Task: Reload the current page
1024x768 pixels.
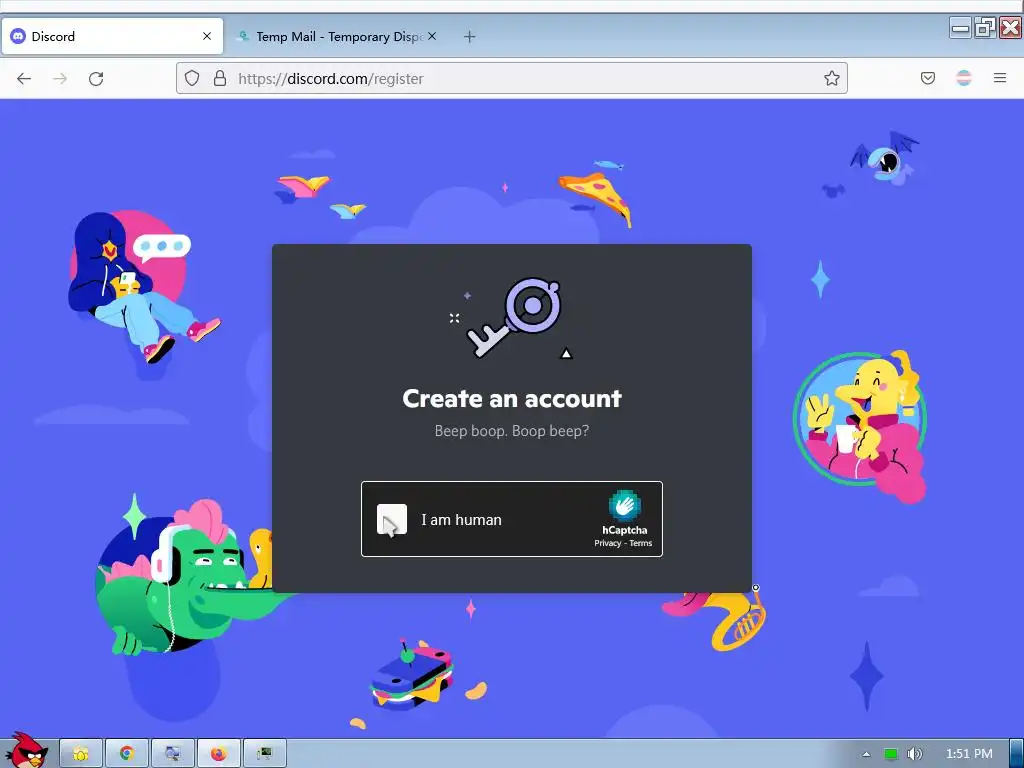Action: click(x=96, y=79)
